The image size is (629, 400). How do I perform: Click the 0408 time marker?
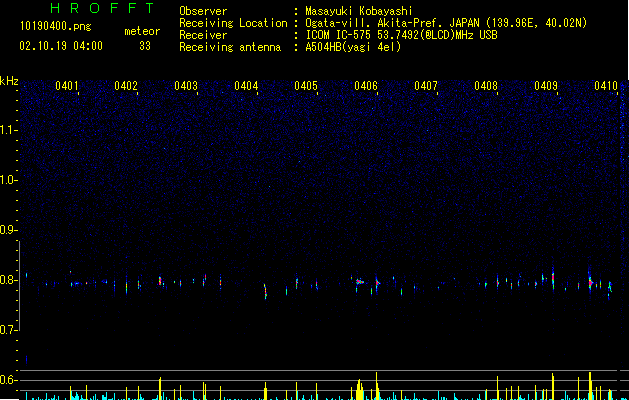(486, 86)
